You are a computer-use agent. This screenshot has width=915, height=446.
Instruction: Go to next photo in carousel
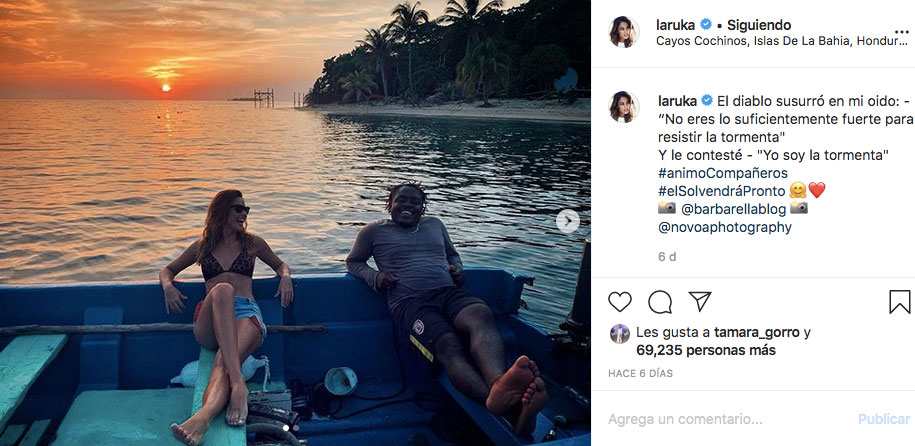point(567,221)
